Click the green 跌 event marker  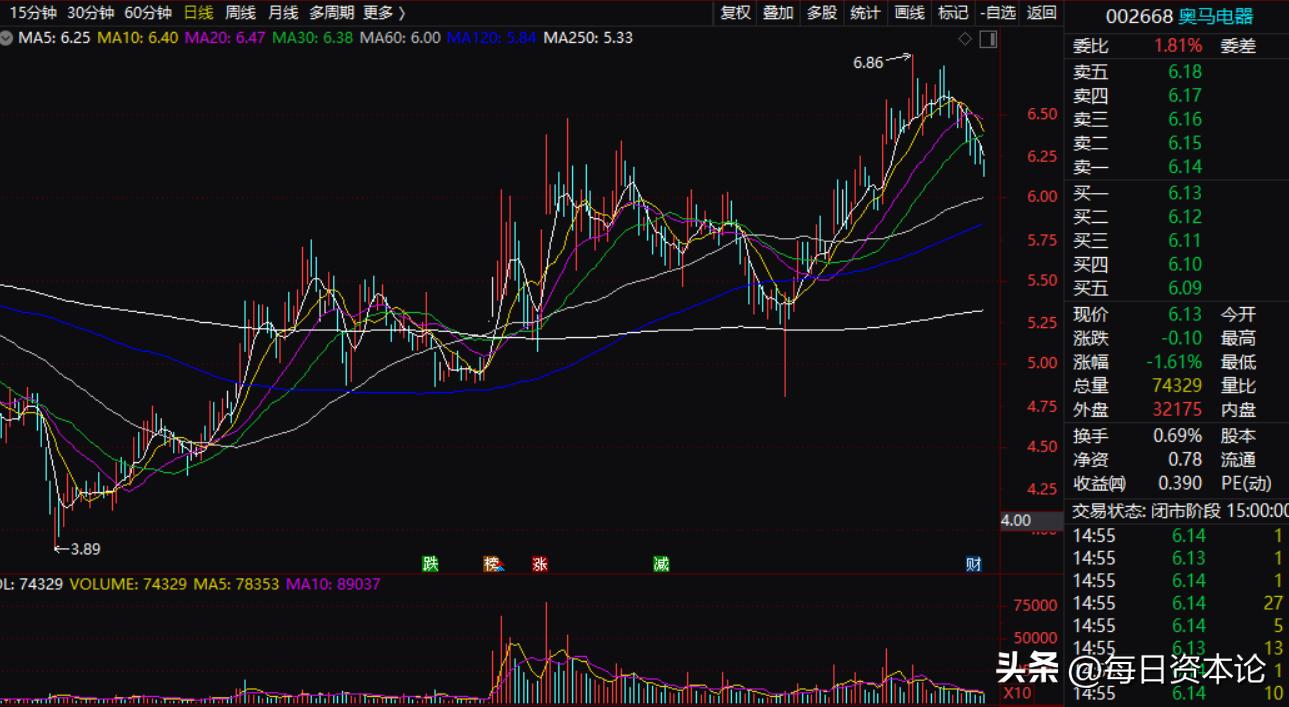pyautogui.click(x=431, y=564)
